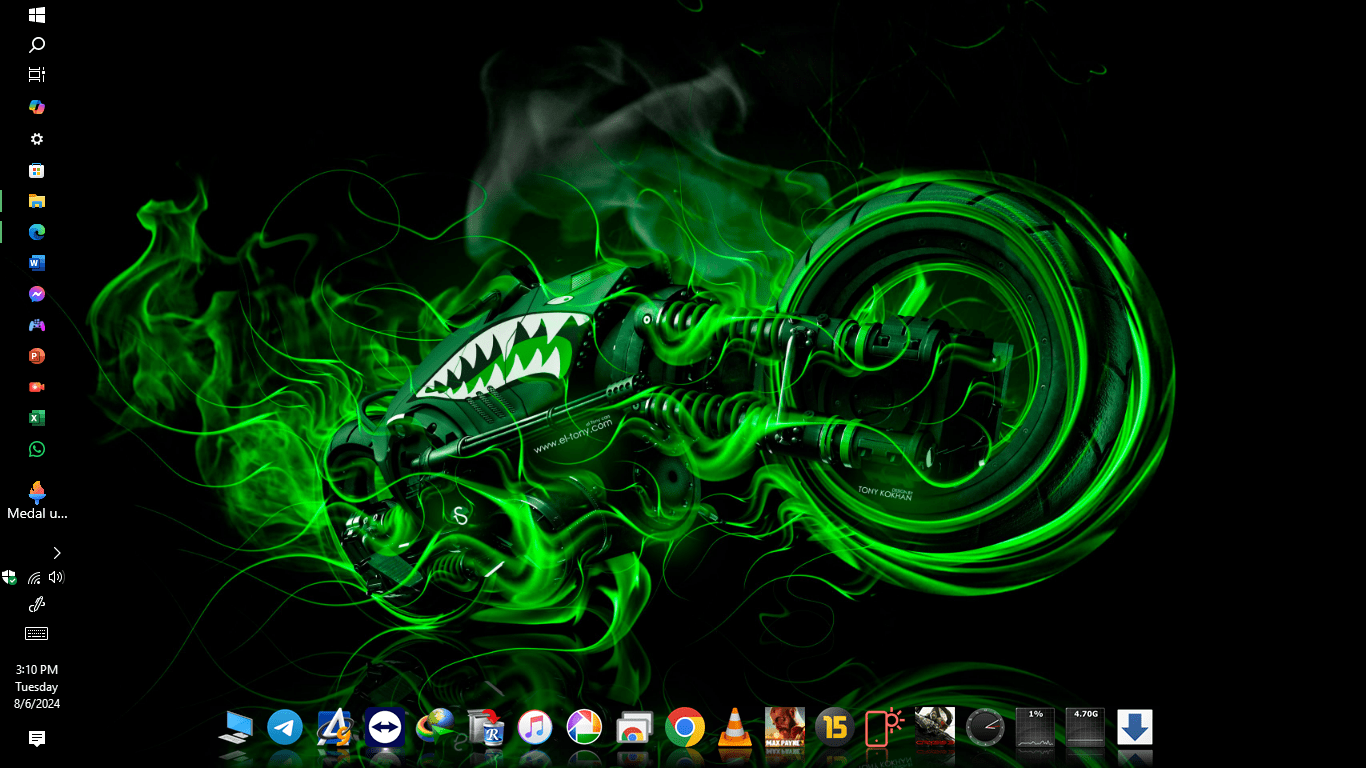Open File Explorer from the taskbar
The image size is (1366, 768).
pyautogui.click(x=37, y=201)
